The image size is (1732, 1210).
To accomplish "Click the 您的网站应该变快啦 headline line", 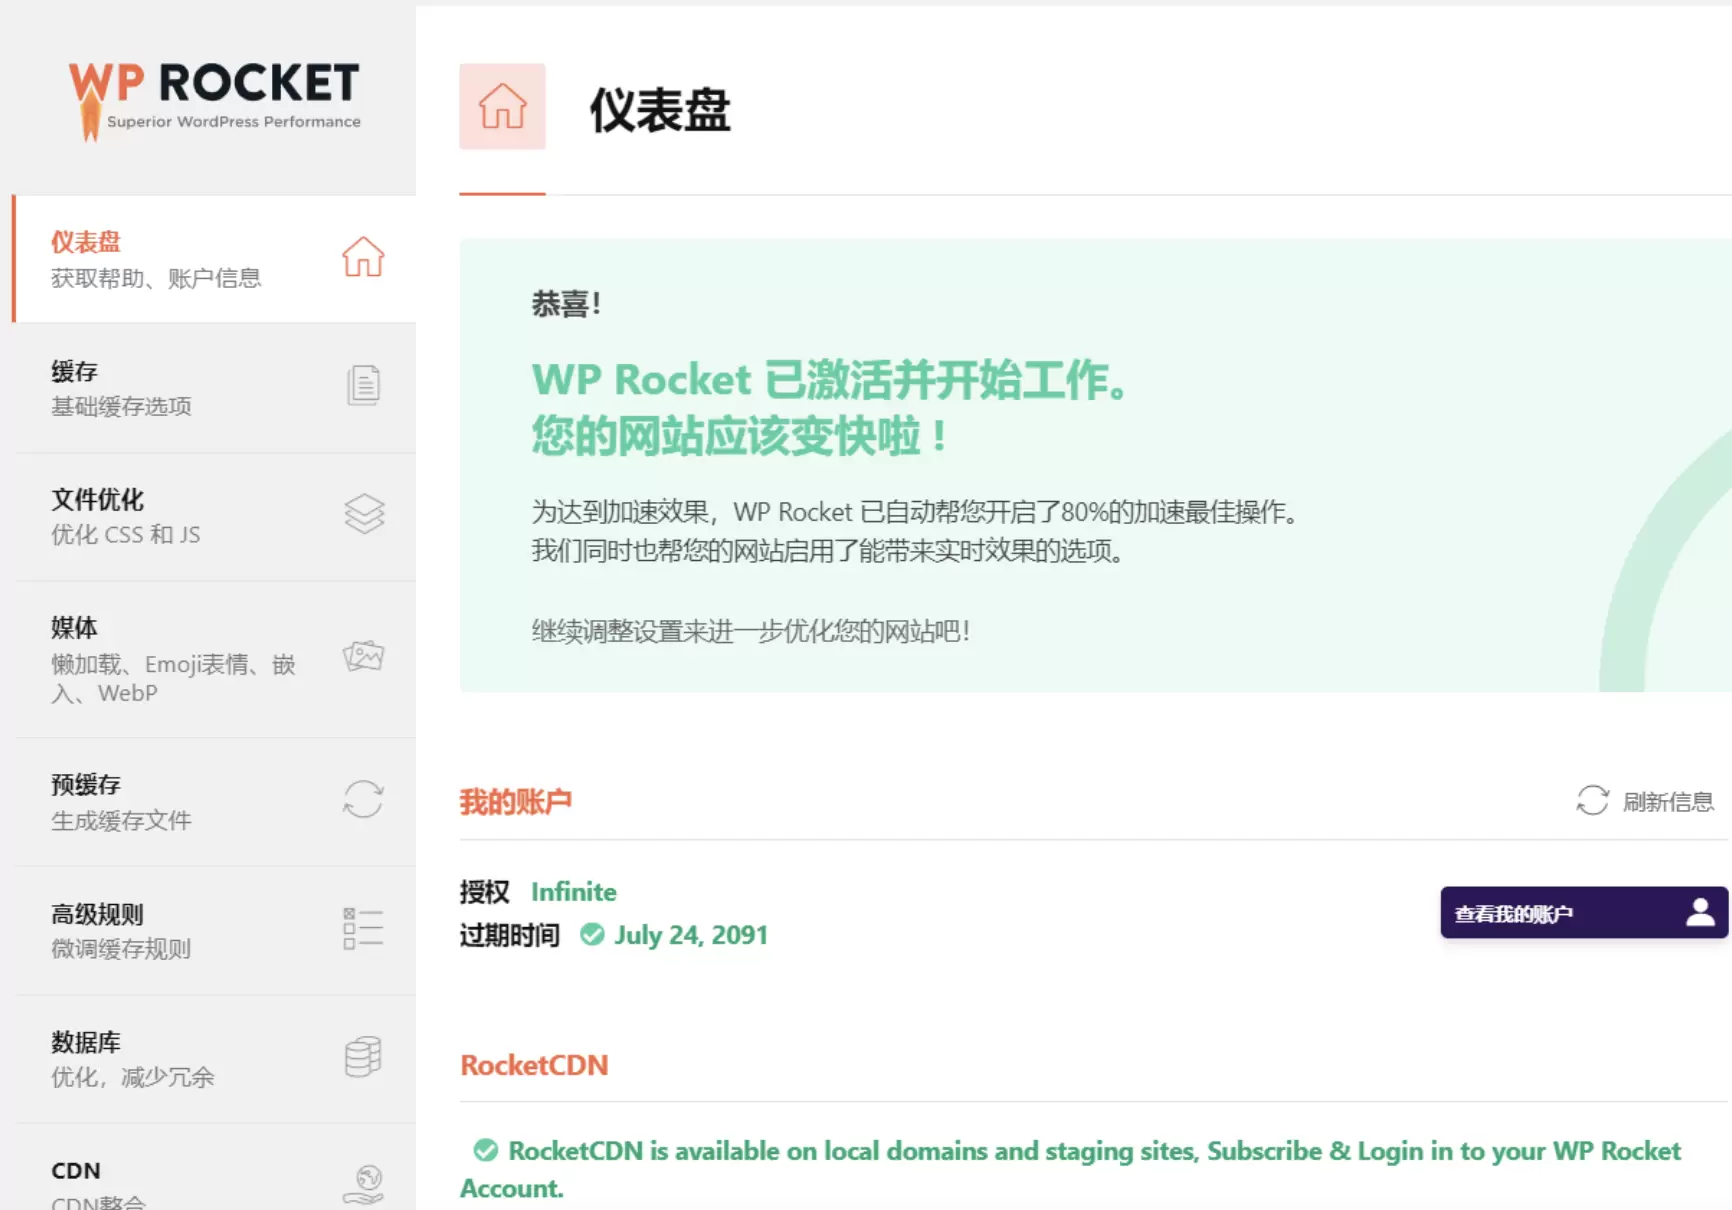I will 740,436.
